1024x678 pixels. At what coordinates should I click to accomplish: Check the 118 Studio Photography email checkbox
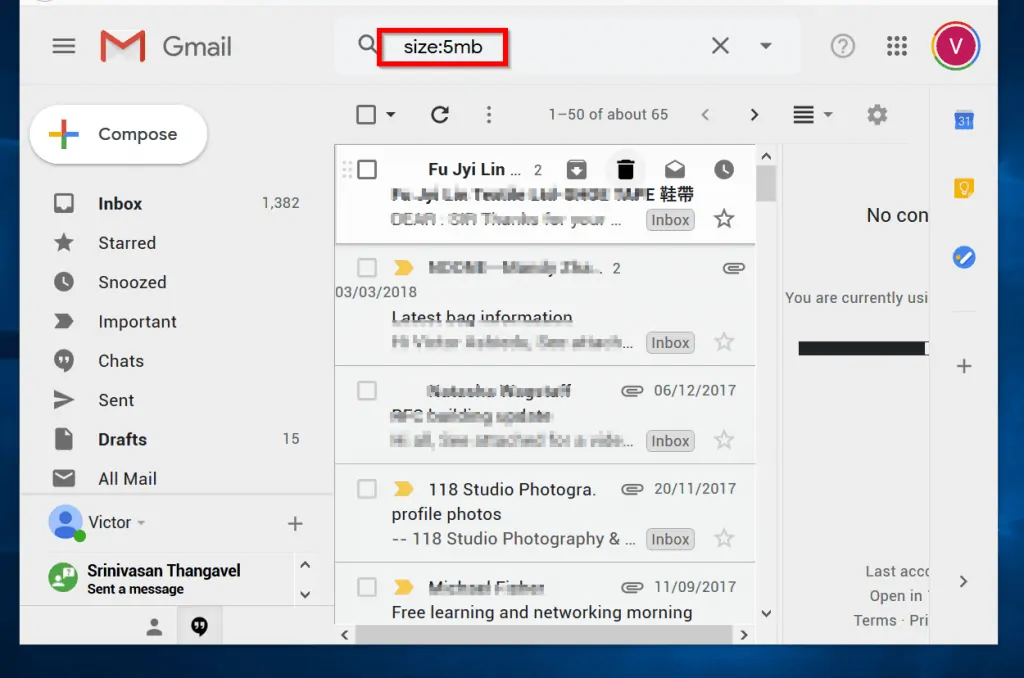tap(366, 489)
